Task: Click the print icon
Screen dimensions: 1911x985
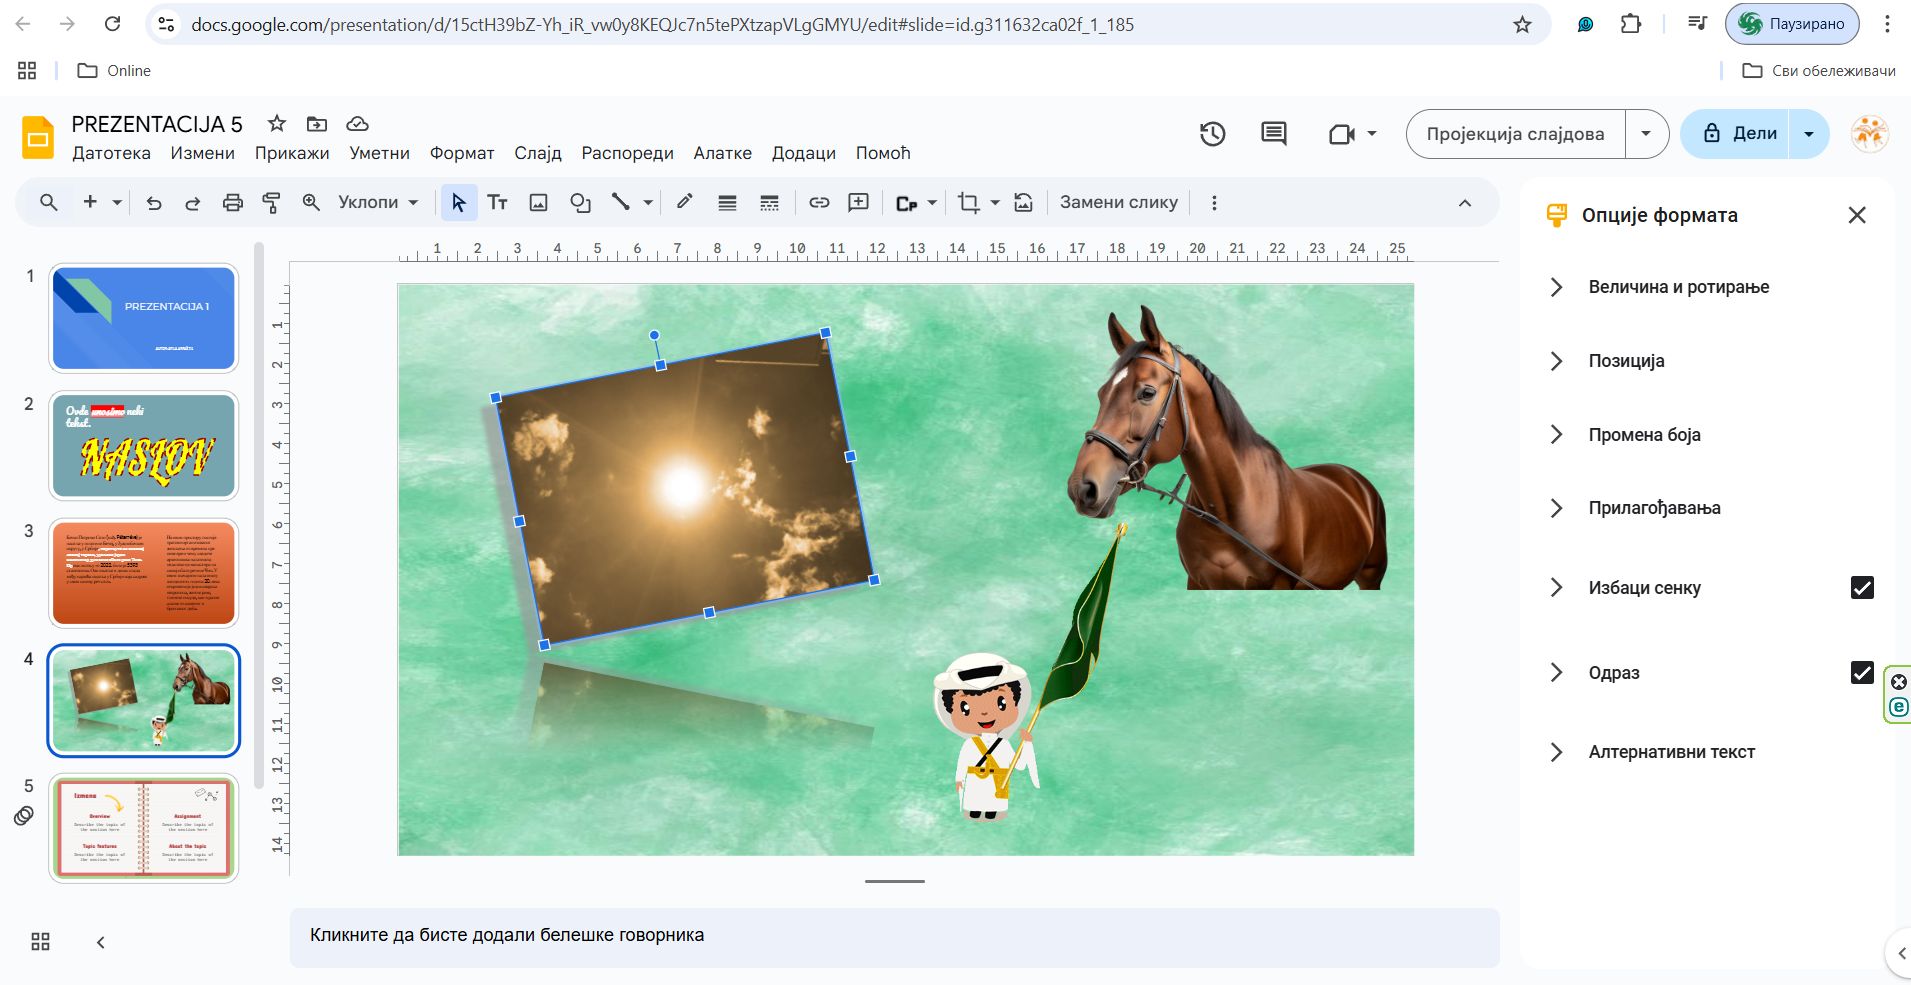Action: point(232,203)
